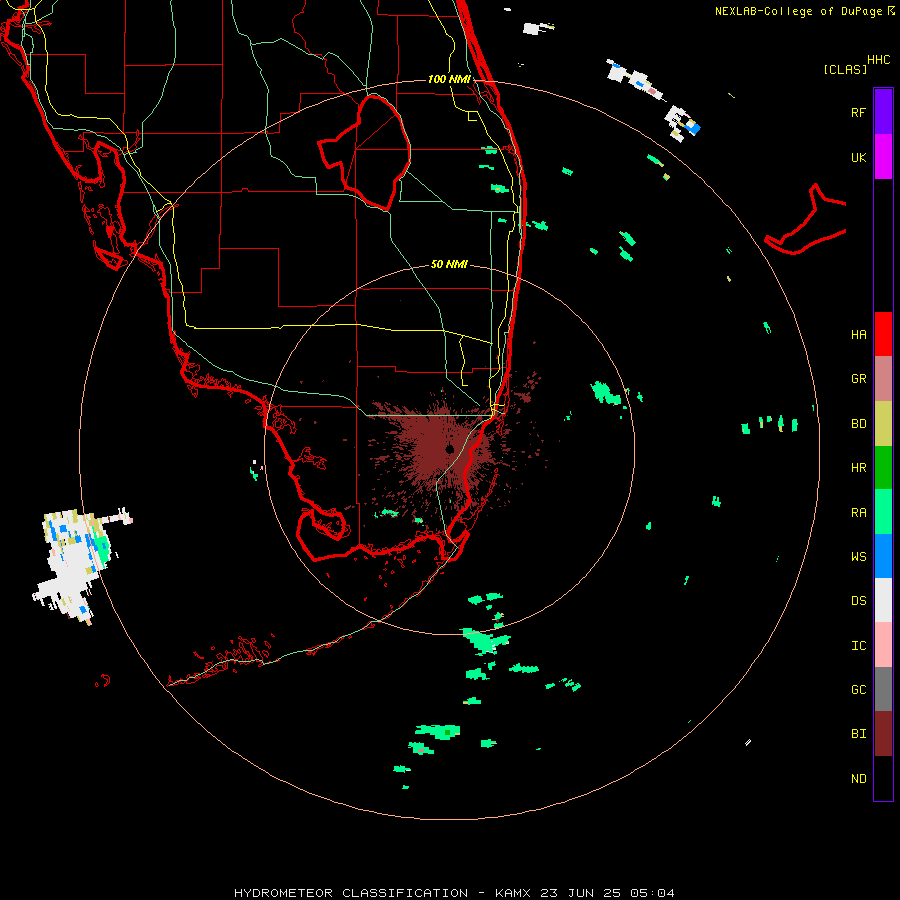Click the 'UK' legend label
Viewport: 900px width, 900px height.
858,157
